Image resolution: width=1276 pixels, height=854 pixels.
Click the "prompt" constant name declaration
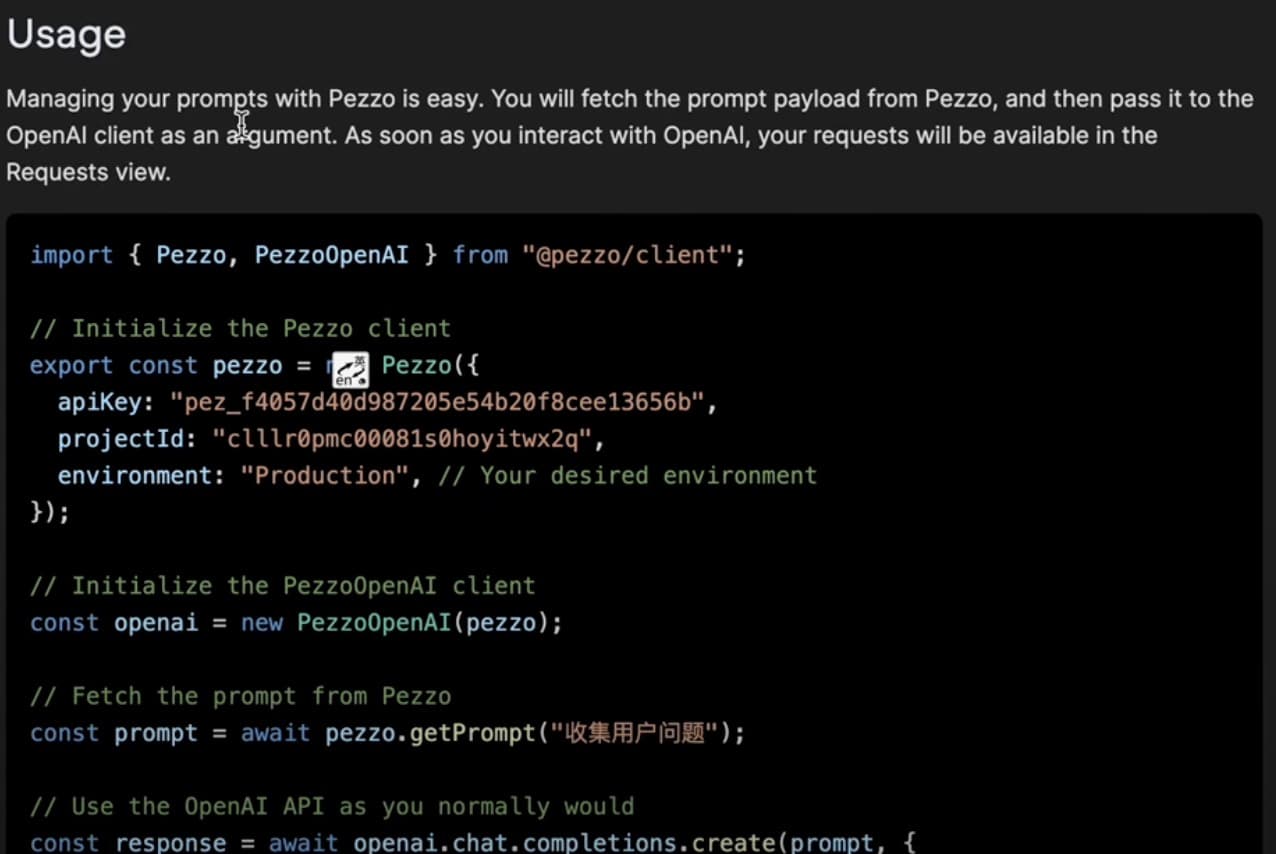pos(156,733)
